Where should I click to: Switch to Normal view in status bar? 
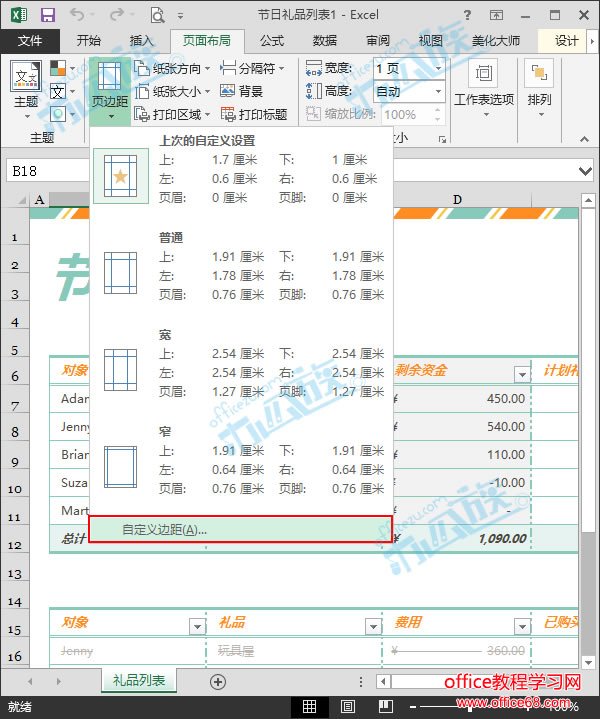(x=309, y=707)
